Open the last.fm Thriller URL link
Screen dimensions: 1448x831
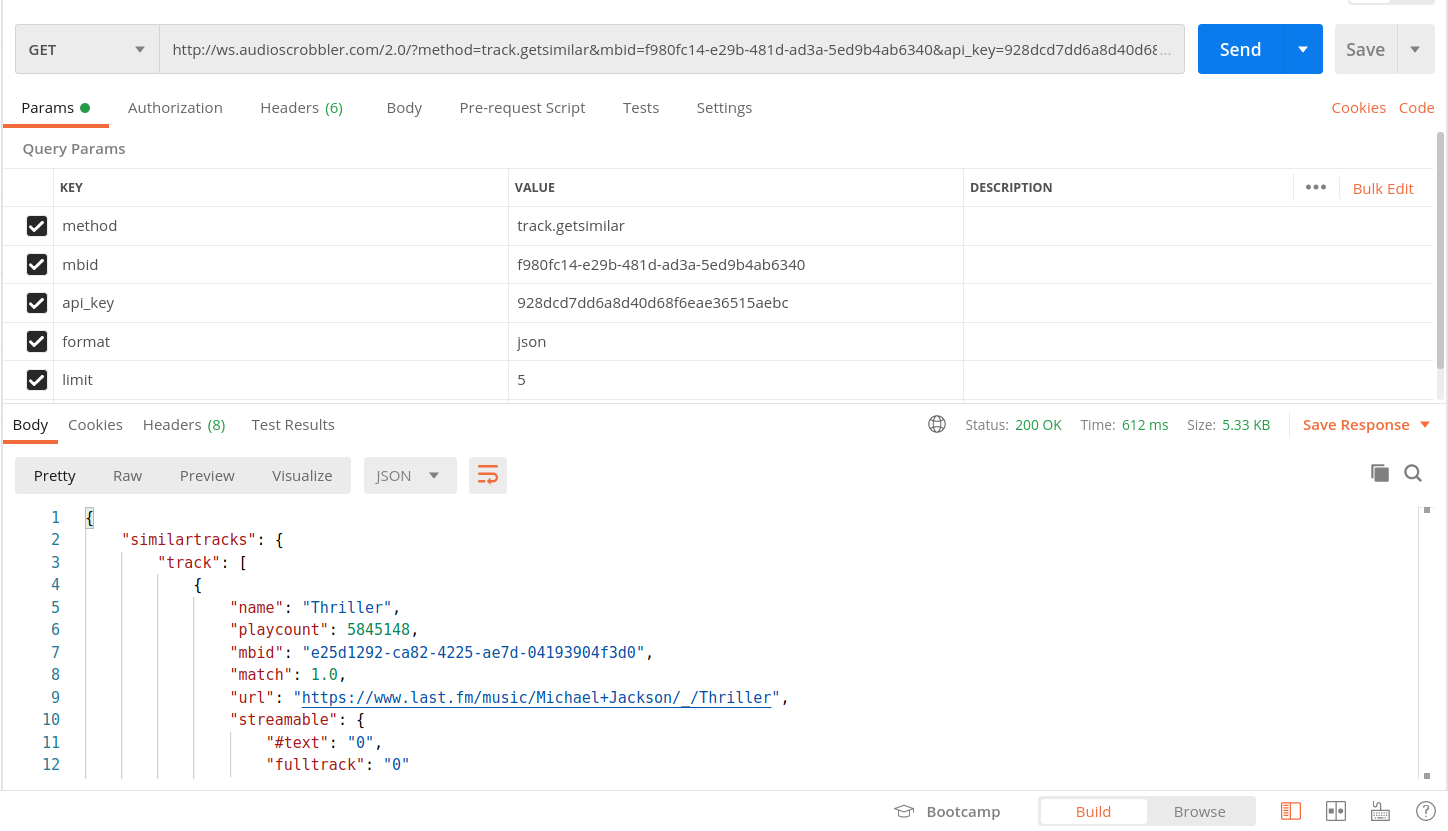tap(537, 697)
